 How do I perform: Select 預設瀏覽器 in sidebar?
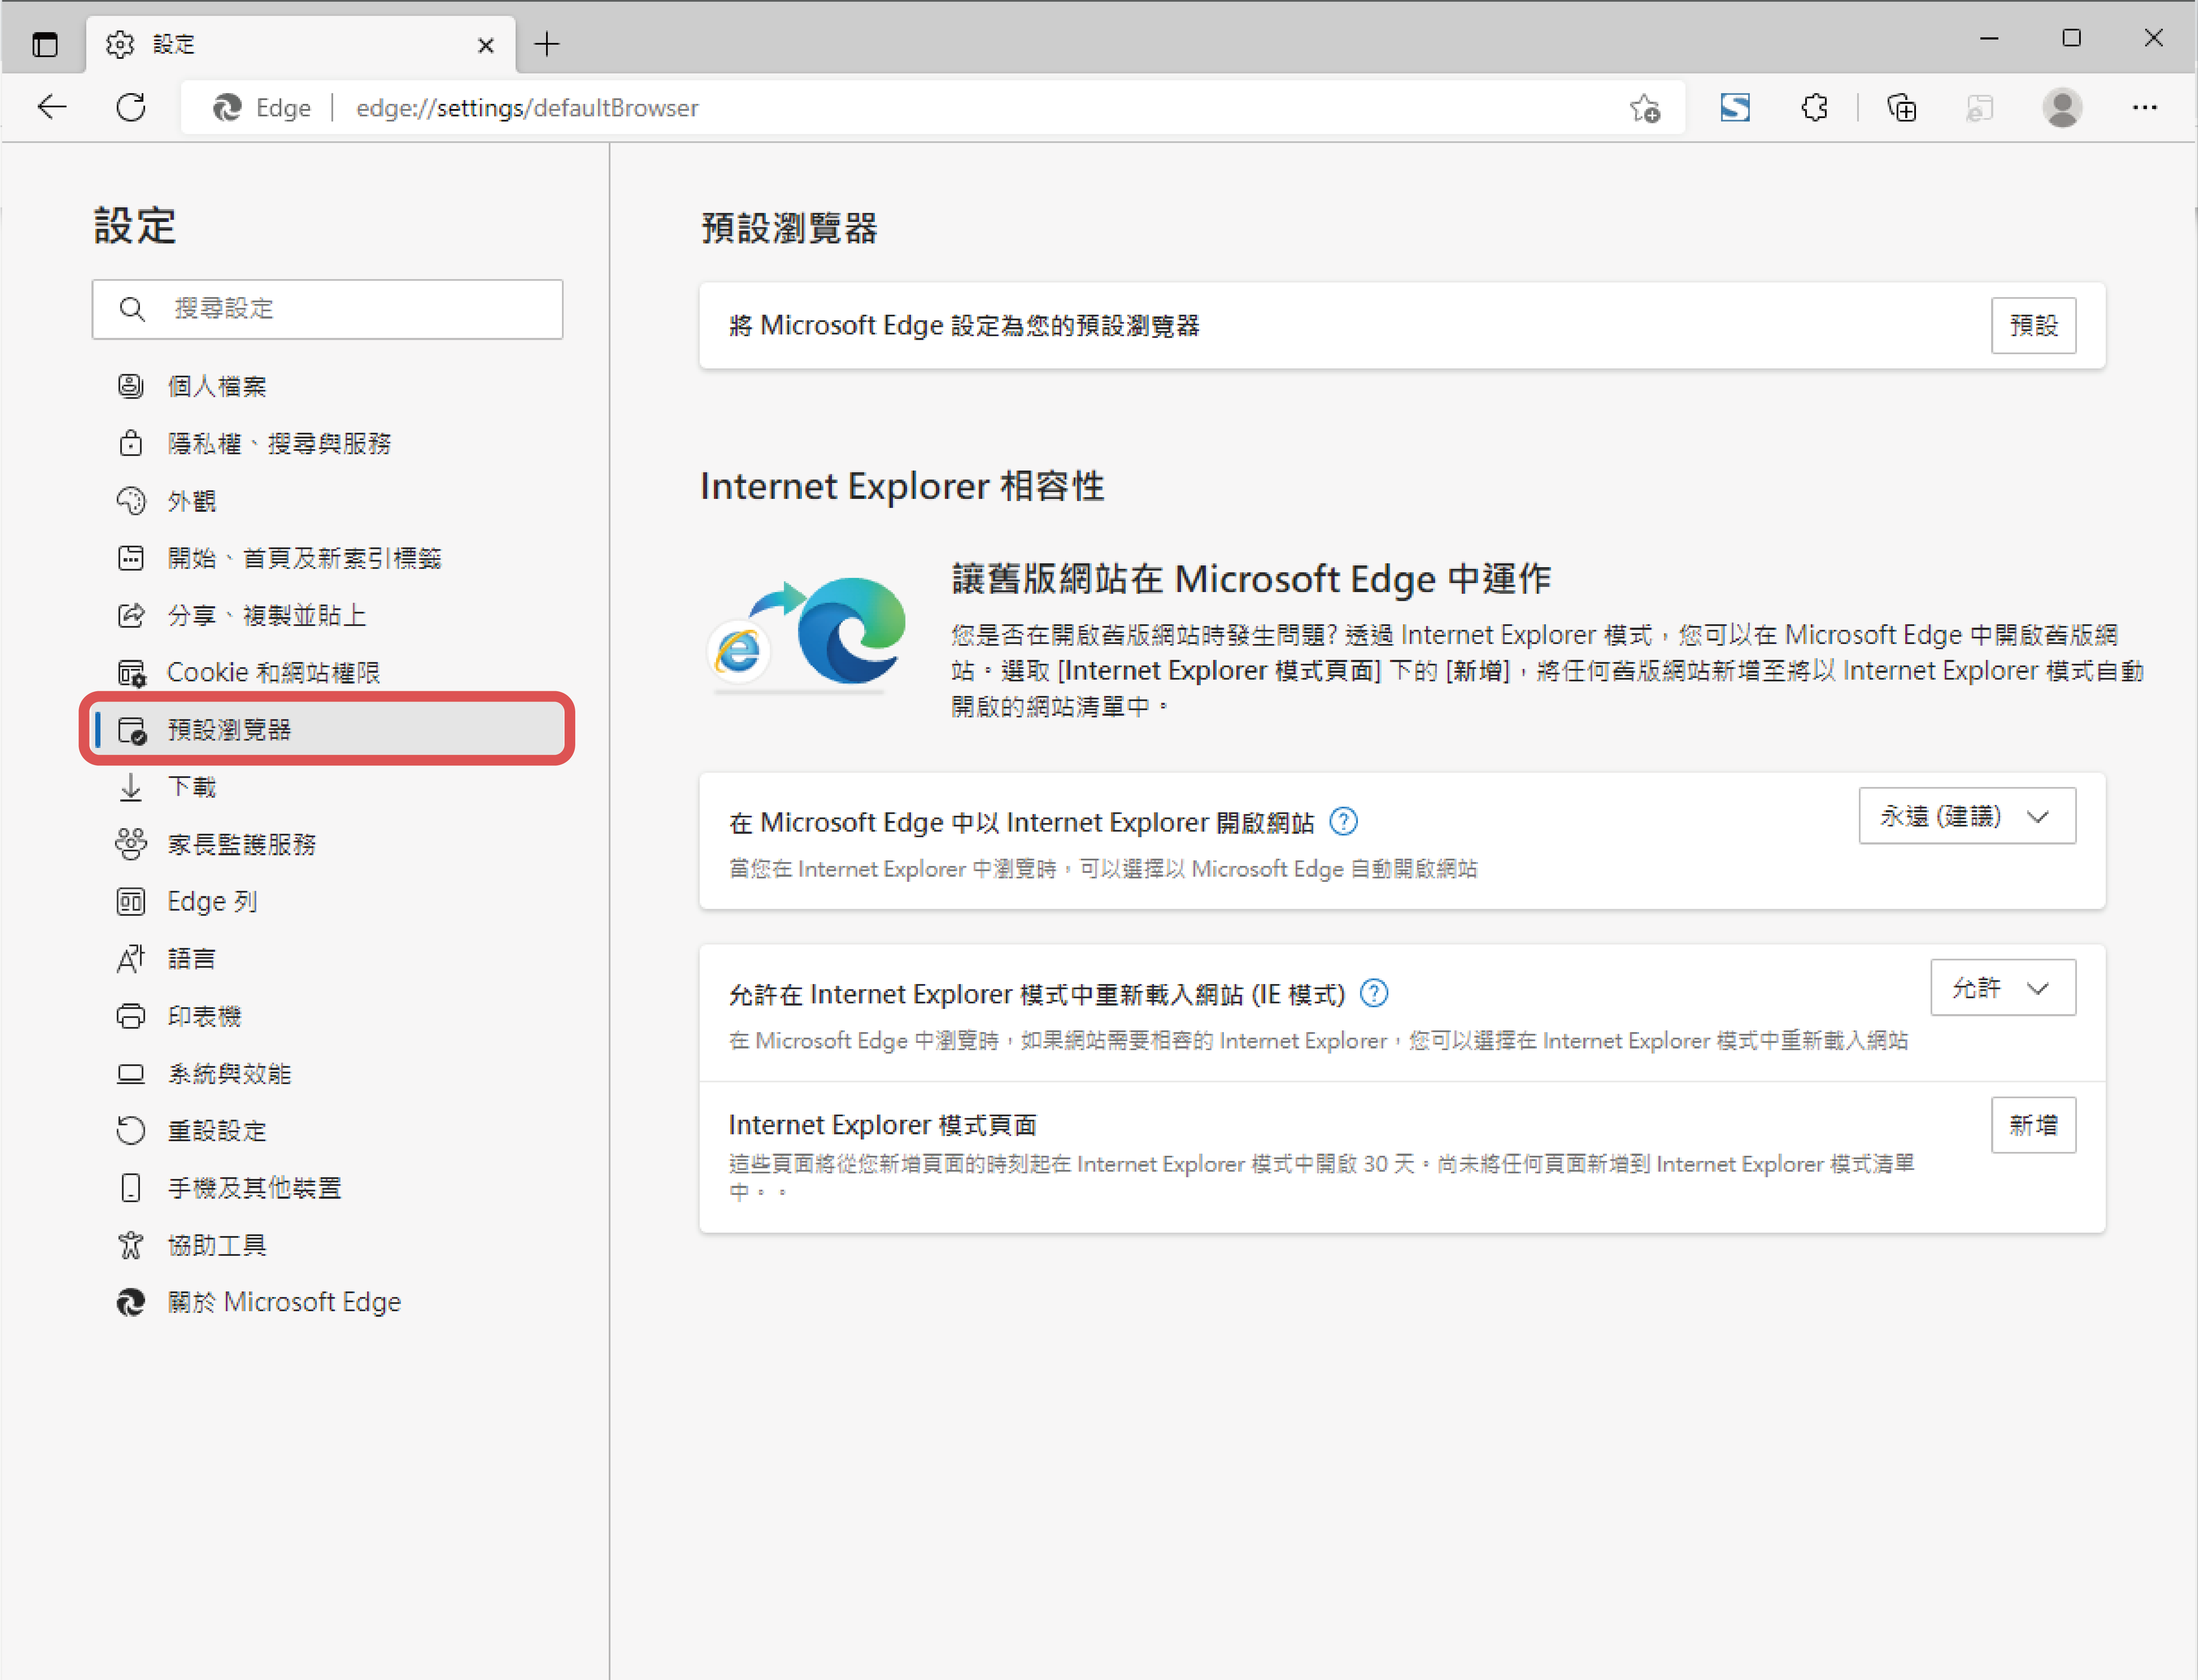pos(327,729)
